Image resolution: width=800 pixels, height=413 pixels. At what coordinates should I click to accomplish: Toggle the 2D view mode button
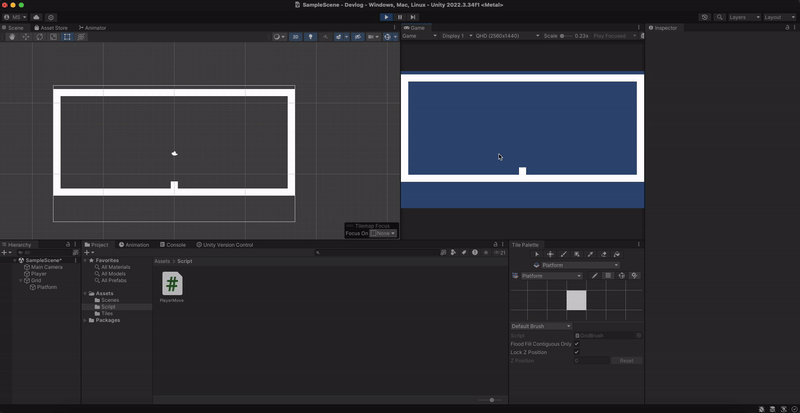pos(295,37)
